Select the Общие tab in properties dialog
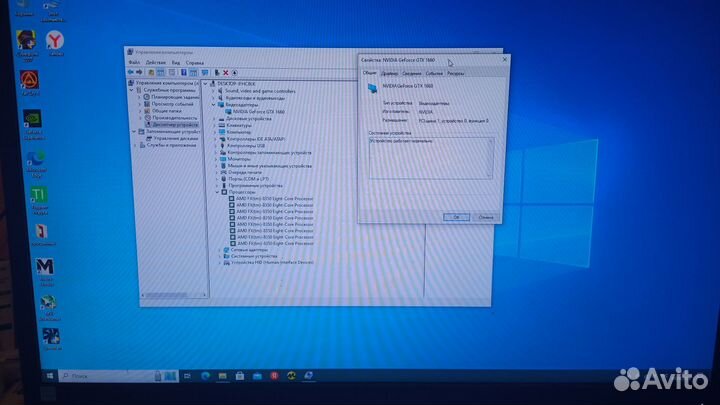Image resolution: width=720 pixels, height=405 pixels. (x=369, y=73)
